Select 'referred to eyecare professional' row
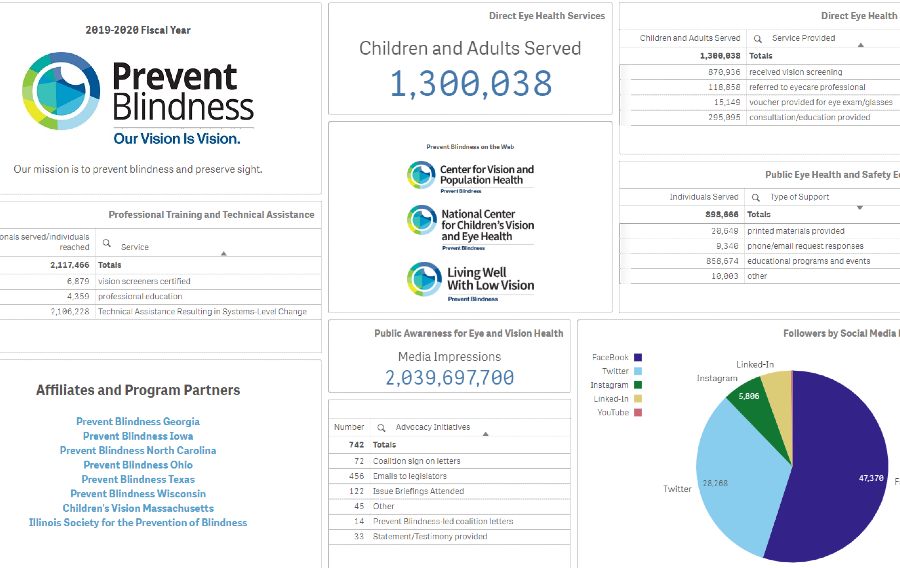 coord(760,87)
